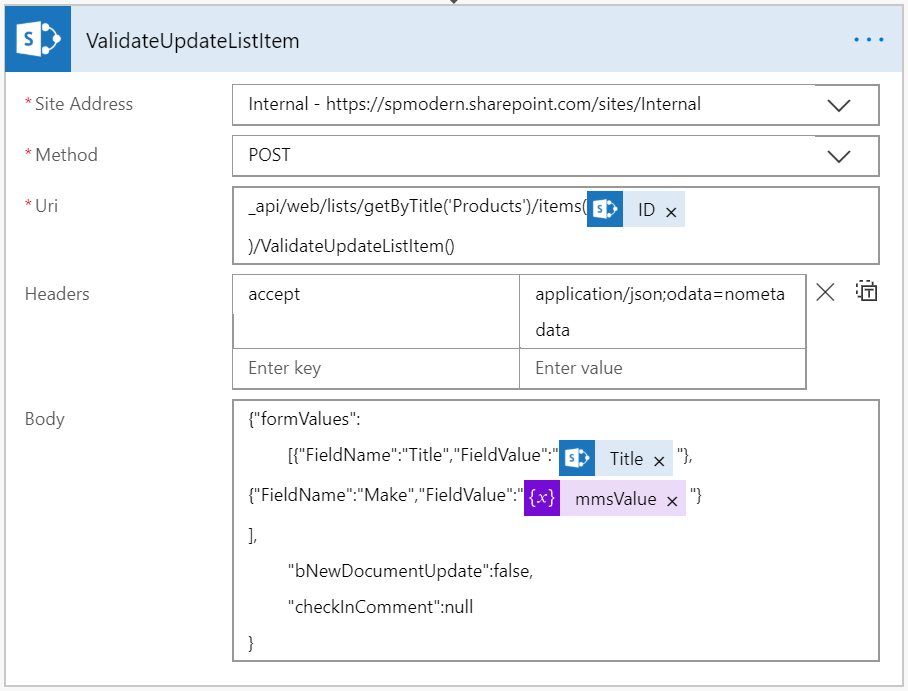Click the Enter value header field
Image resolution: width=908 pixels, height=691 pixels.
tap(662, 368)
